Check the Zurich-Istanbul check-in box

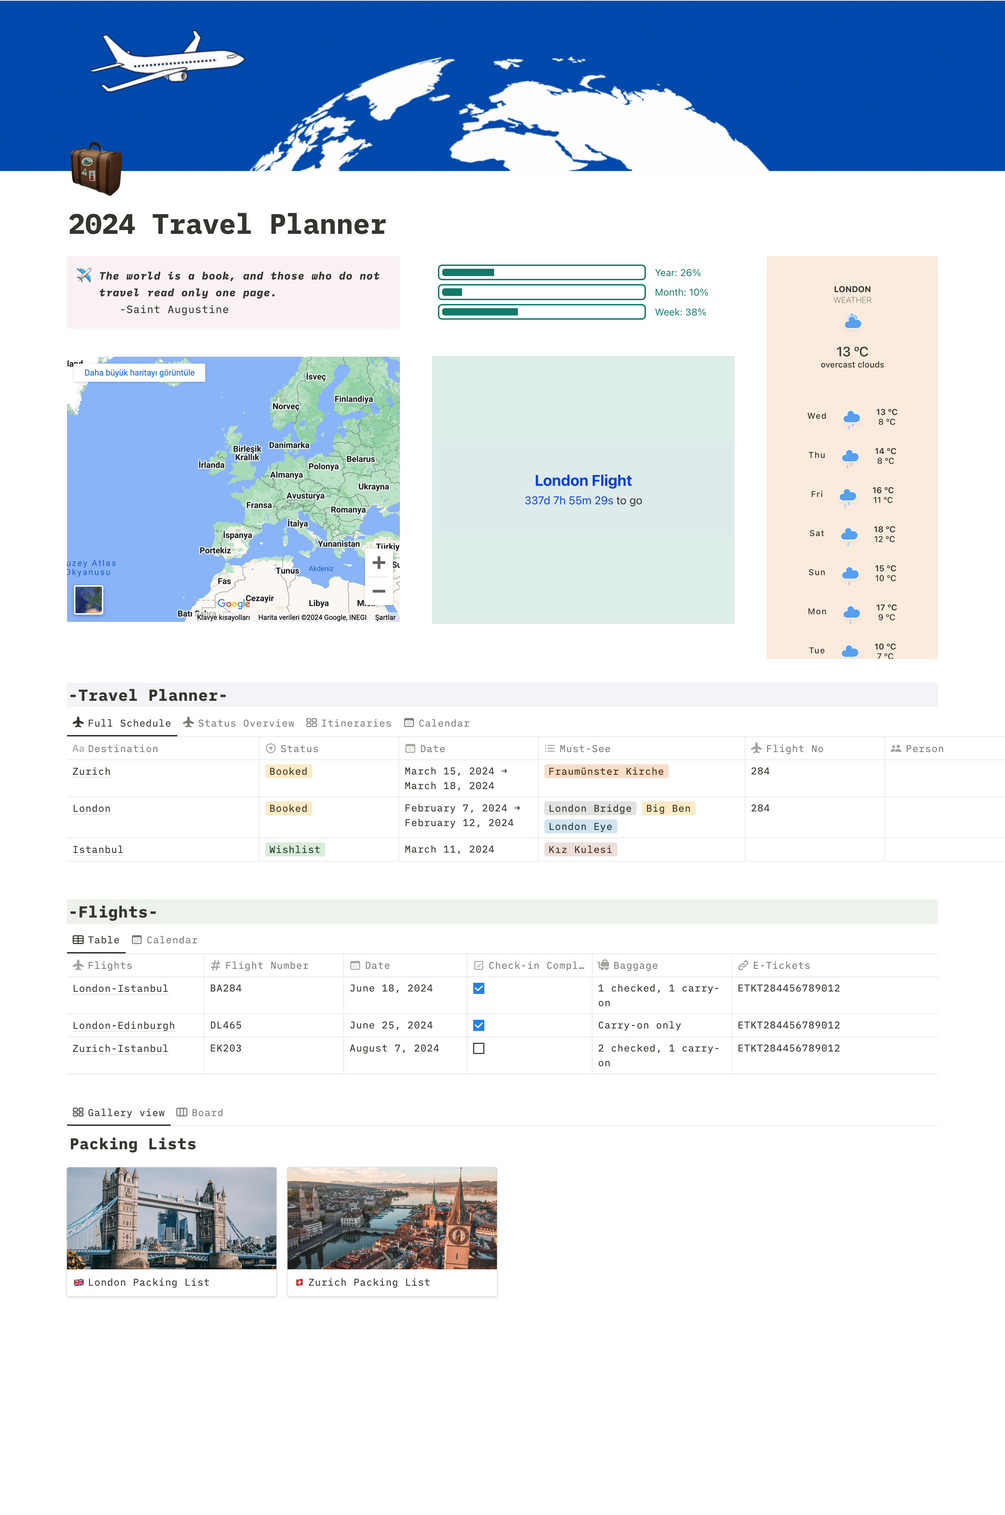coord(479,1049)
